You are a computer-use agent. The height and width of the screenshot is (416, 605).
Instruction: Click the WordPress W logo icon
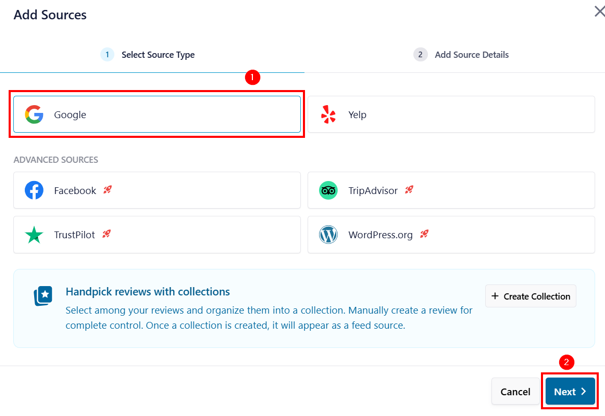click(x=328, y=235)
